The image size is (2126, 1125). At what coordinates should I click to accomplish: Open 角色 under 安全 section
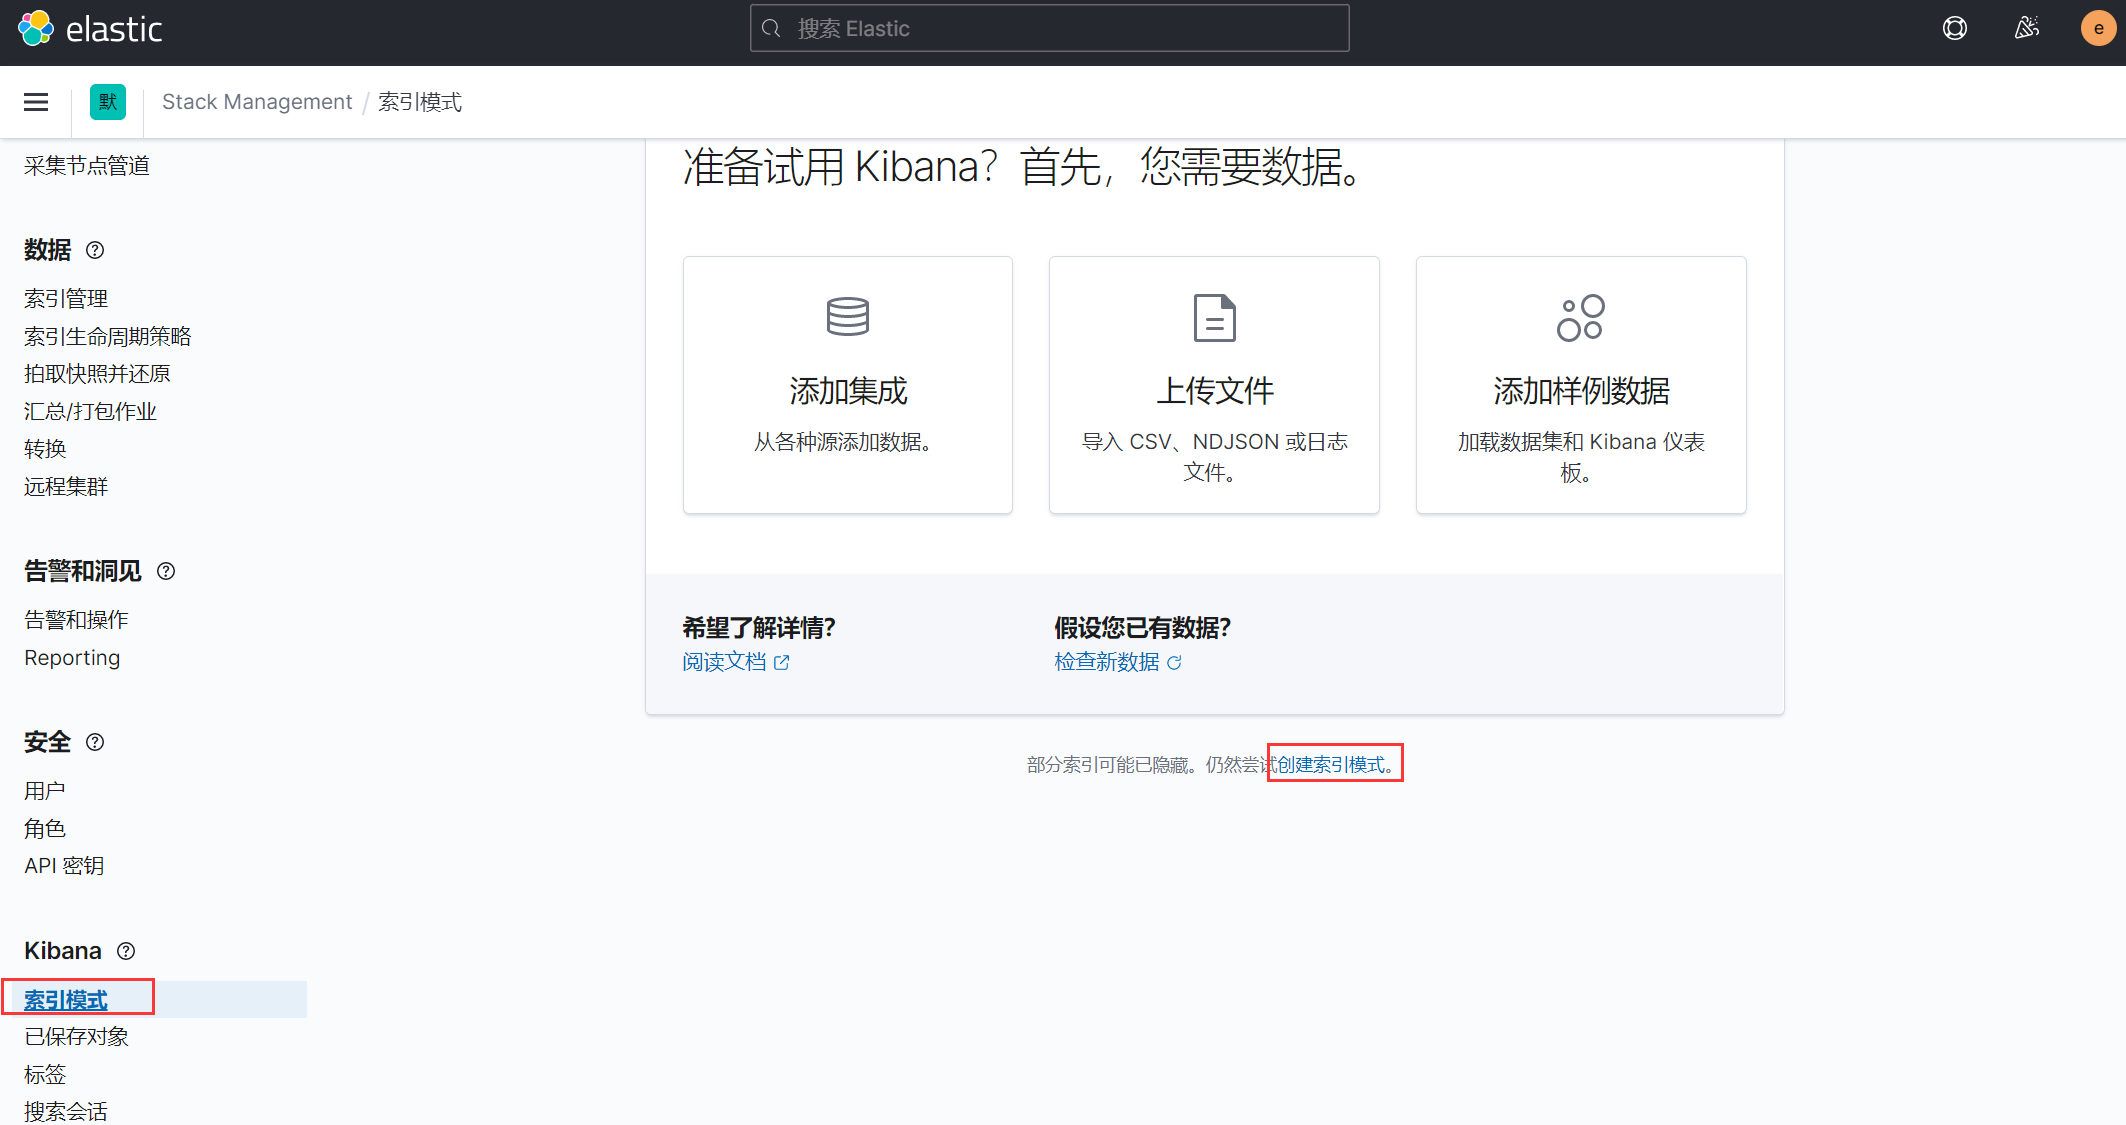coord(45,828)
